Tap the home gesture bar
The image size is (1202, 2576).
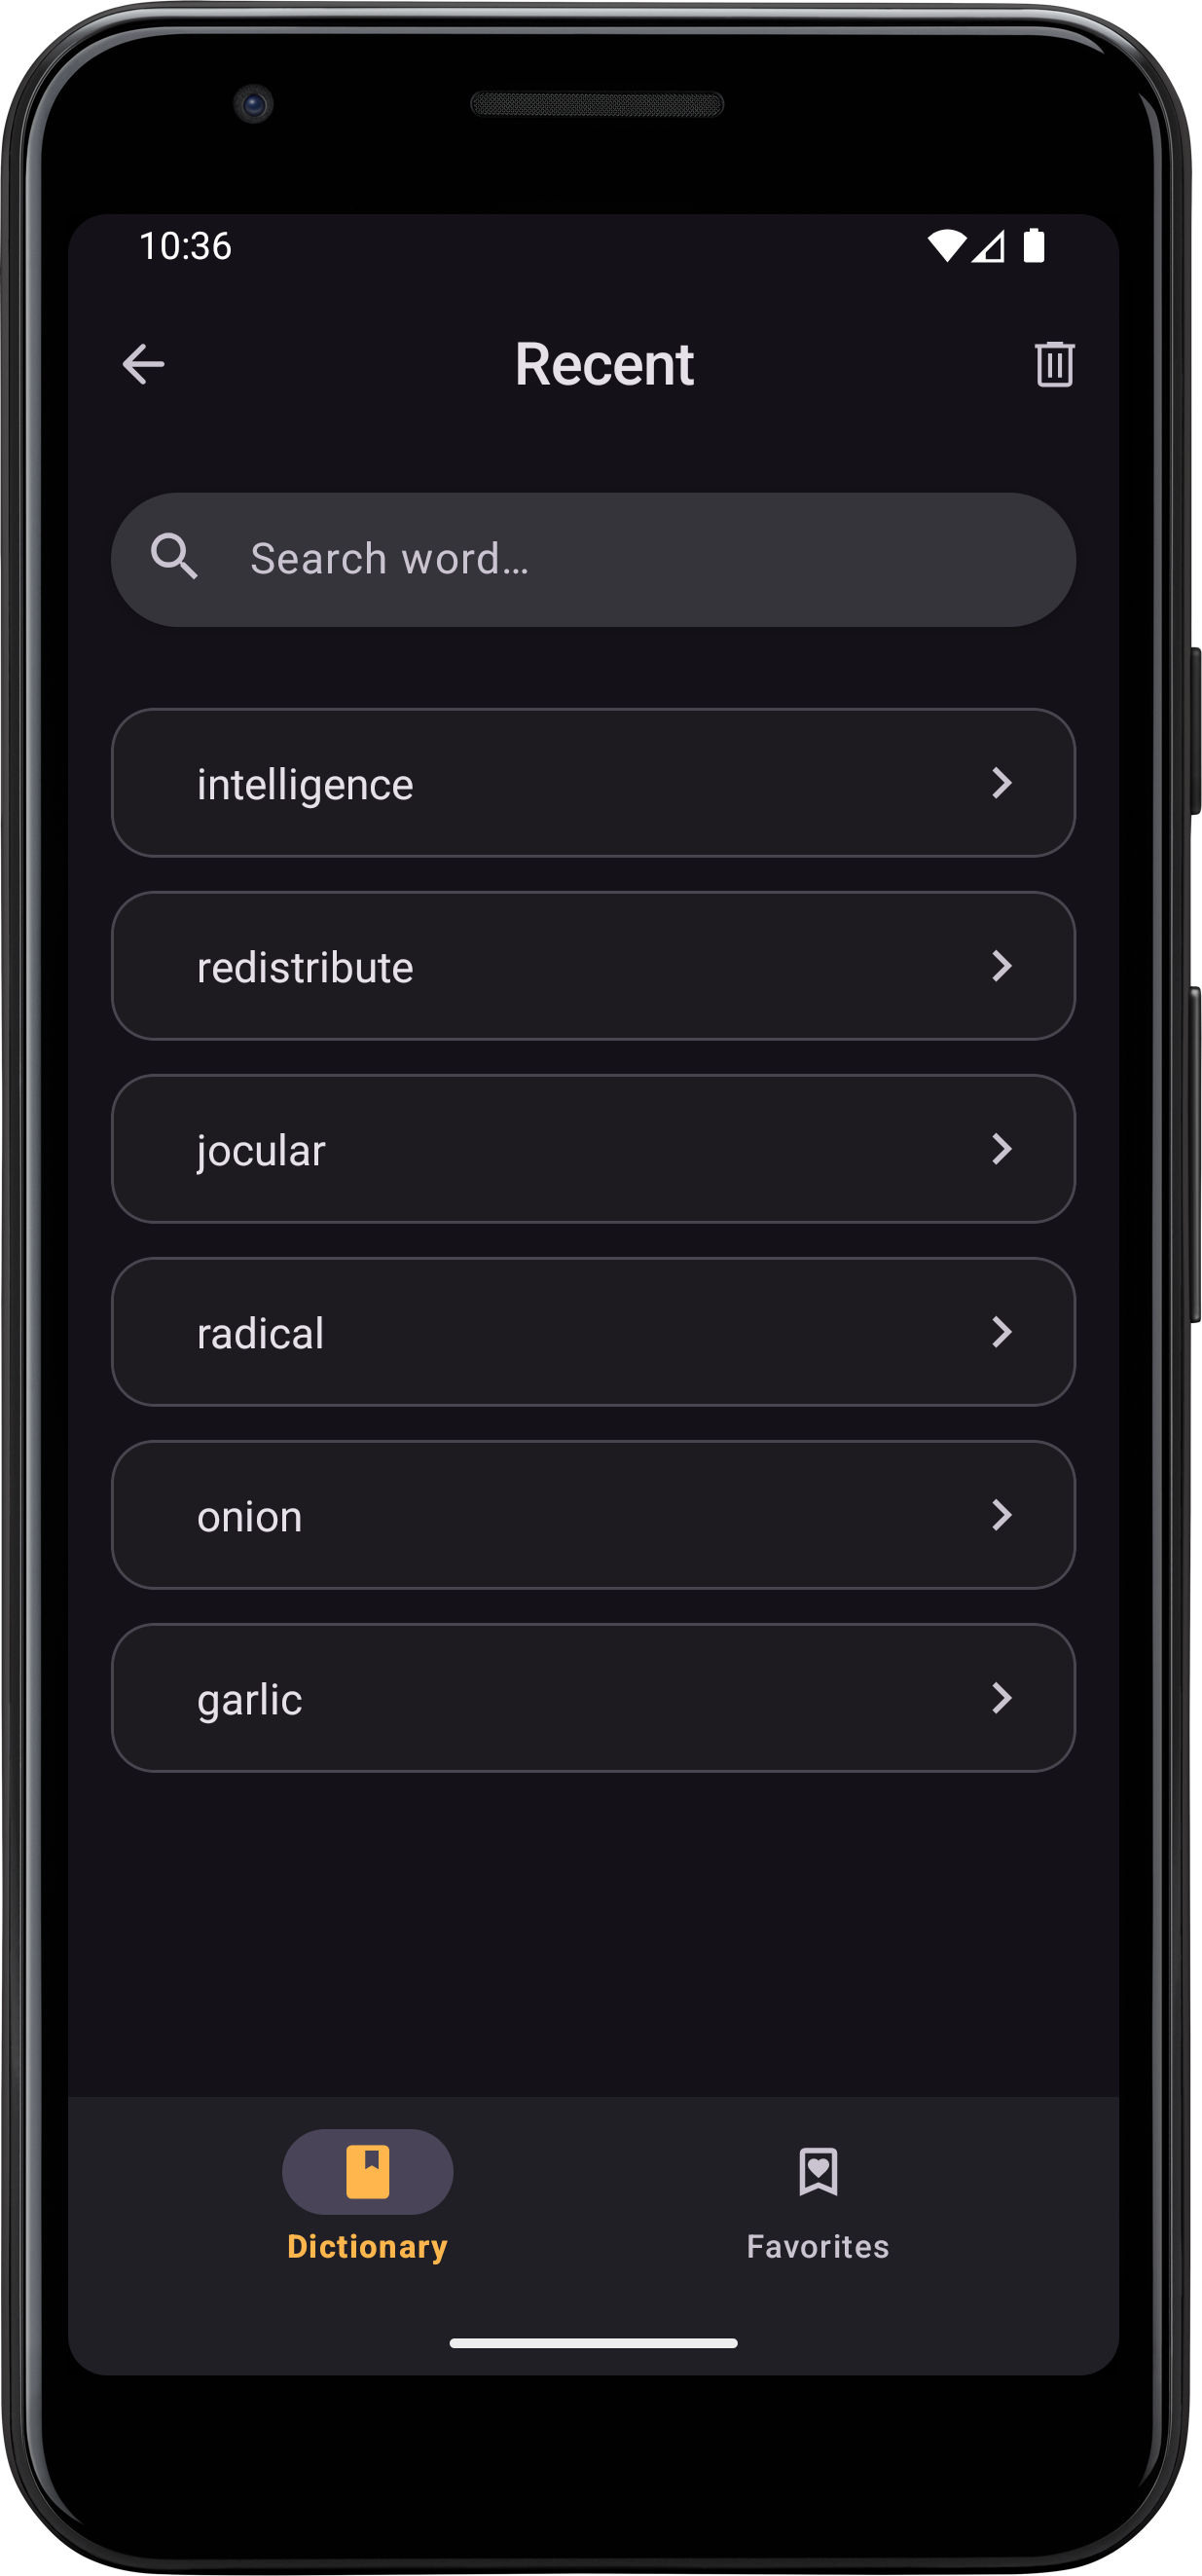593,2343
